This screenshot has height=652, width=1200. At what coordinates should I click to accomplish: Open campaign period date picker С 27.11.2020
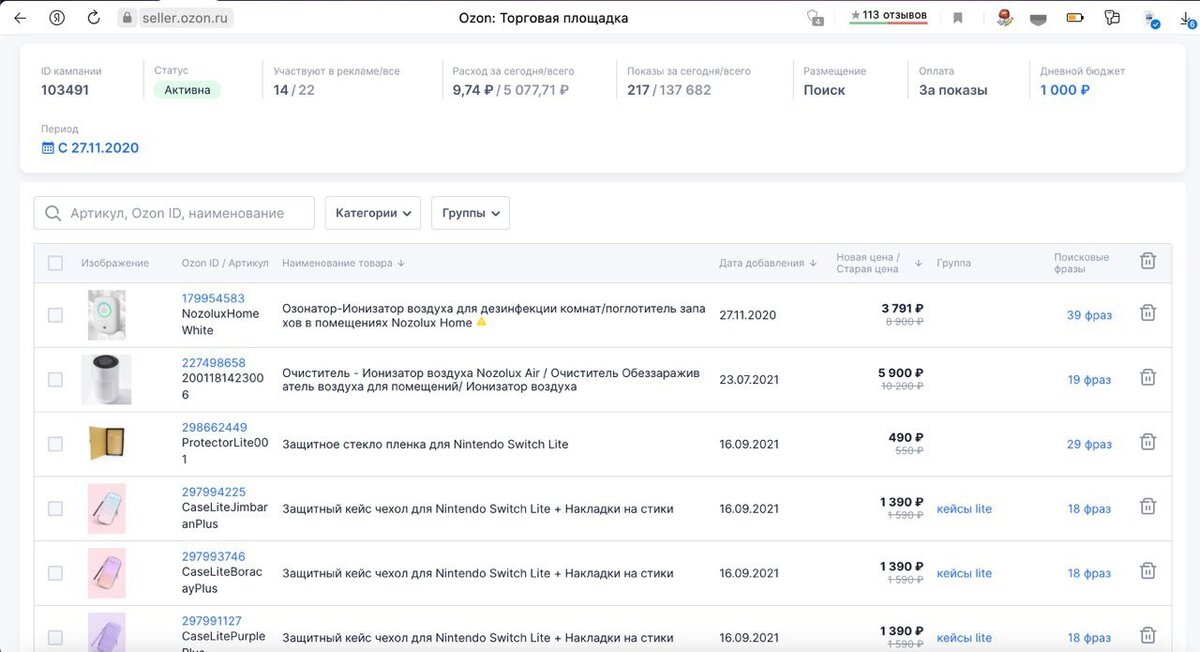click(90, 148)
